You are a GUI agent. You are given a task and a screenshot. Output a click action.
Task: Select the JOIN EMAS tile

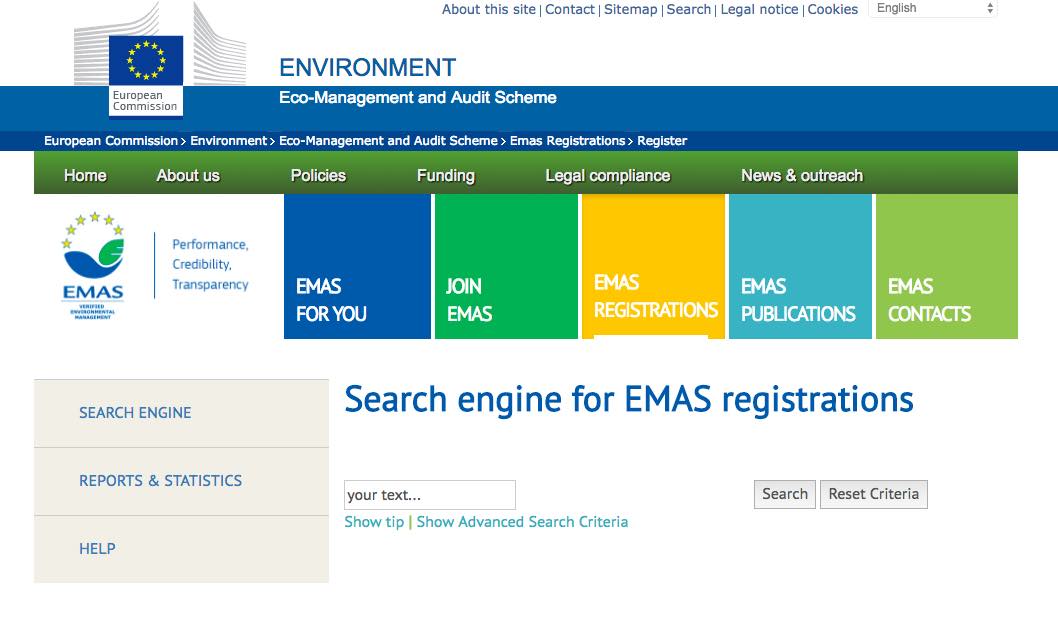click(x=506, y=266)
